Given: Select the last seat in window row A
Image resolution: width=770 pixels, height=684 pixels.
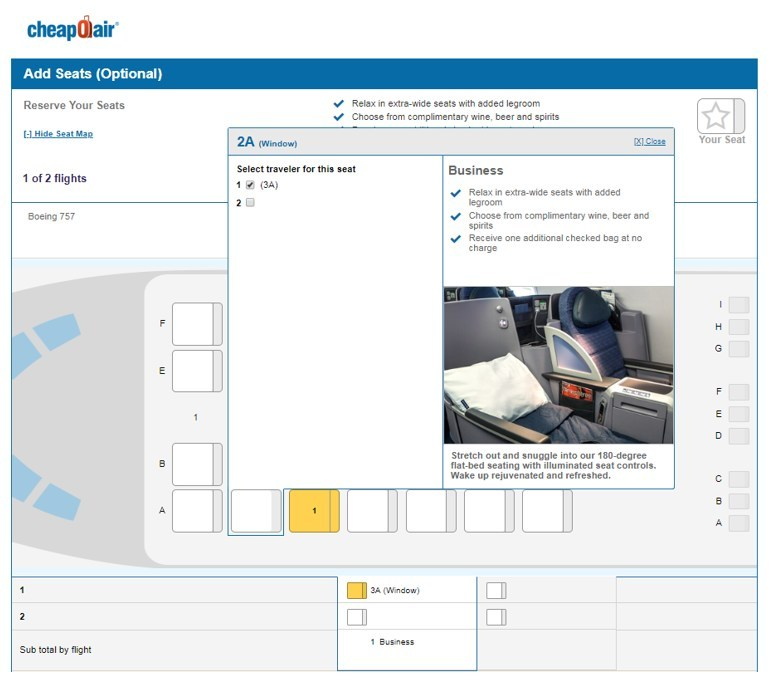Looking at the screenshot, I should (x=547, y=511).
